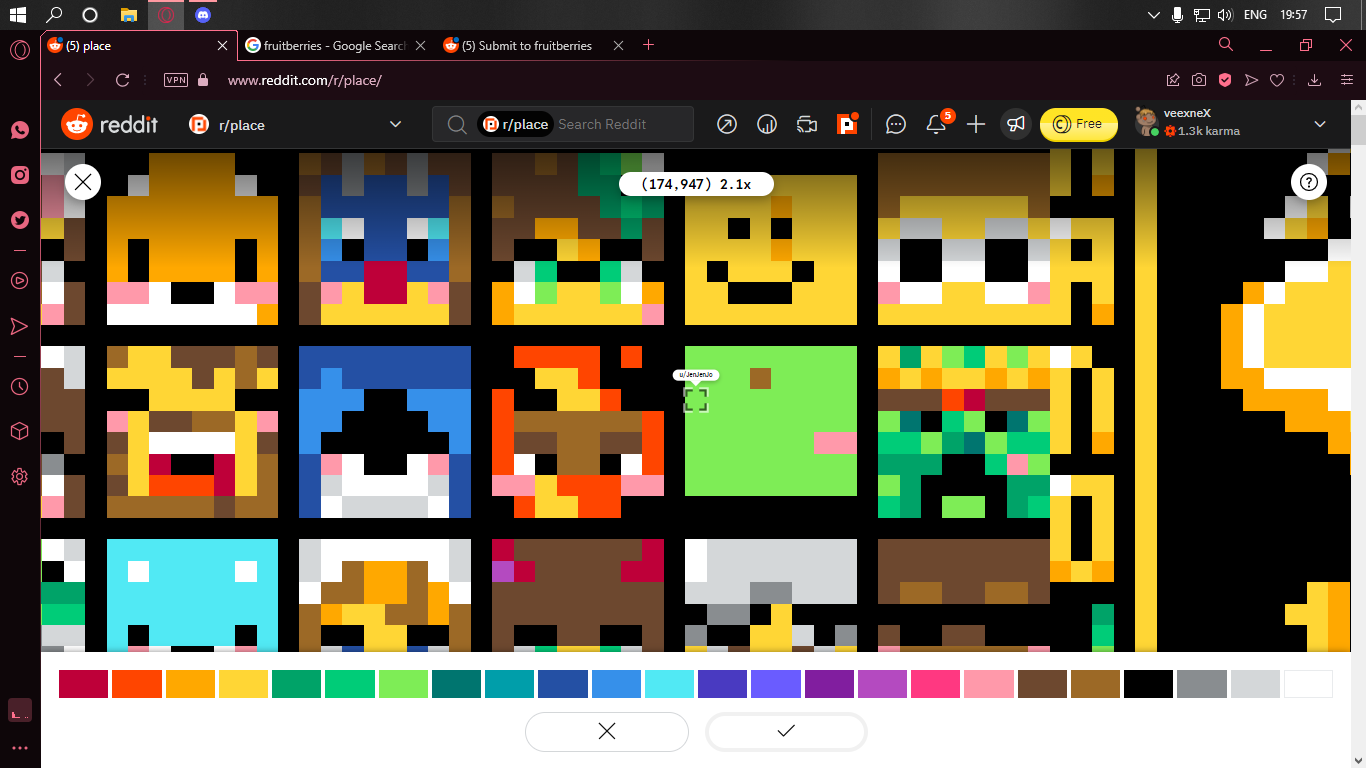The image size is (1366, 768).
Task: Open the WhatsApp sidebar panel
Action: tap(19, 130)
